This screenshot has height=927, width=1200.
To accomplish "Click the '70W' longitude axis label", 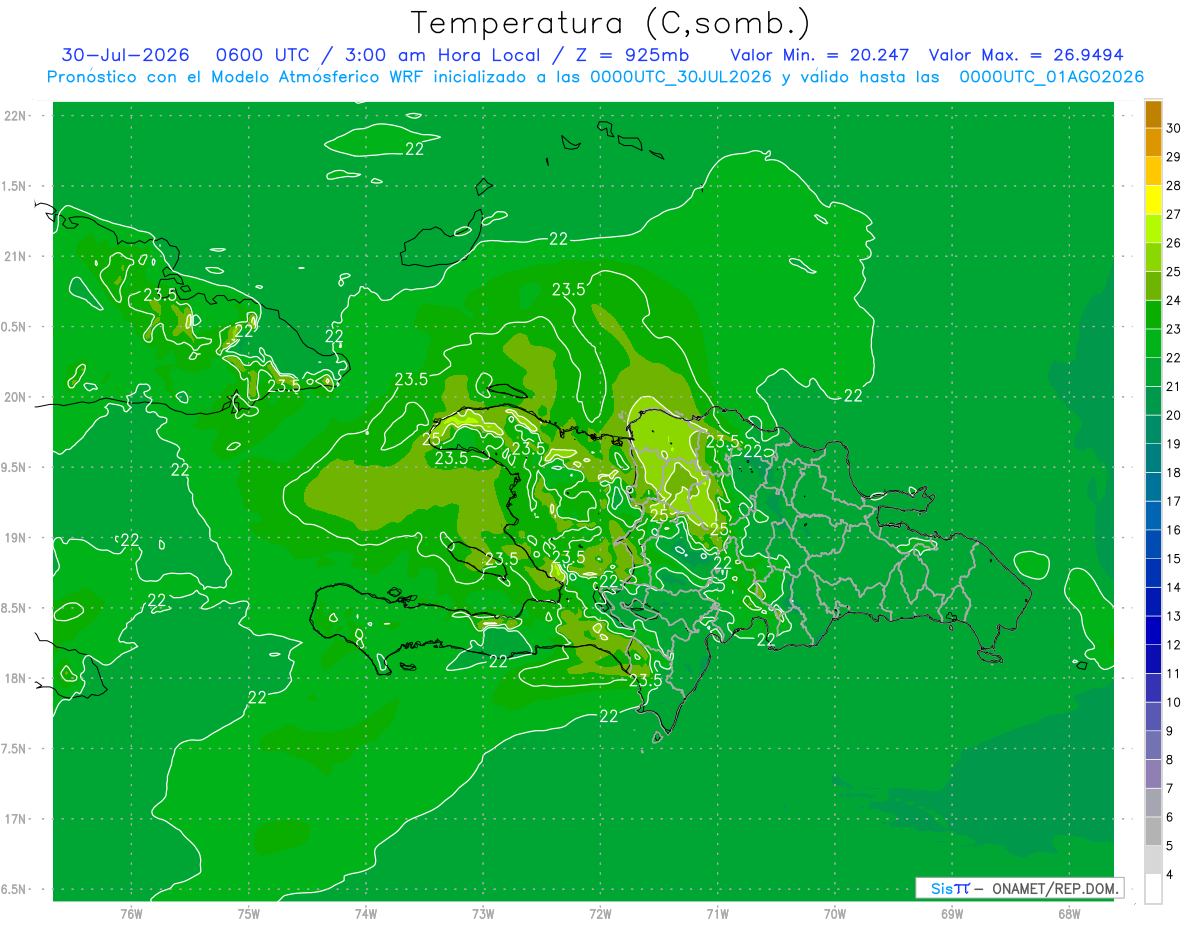I will coord(835,913).
